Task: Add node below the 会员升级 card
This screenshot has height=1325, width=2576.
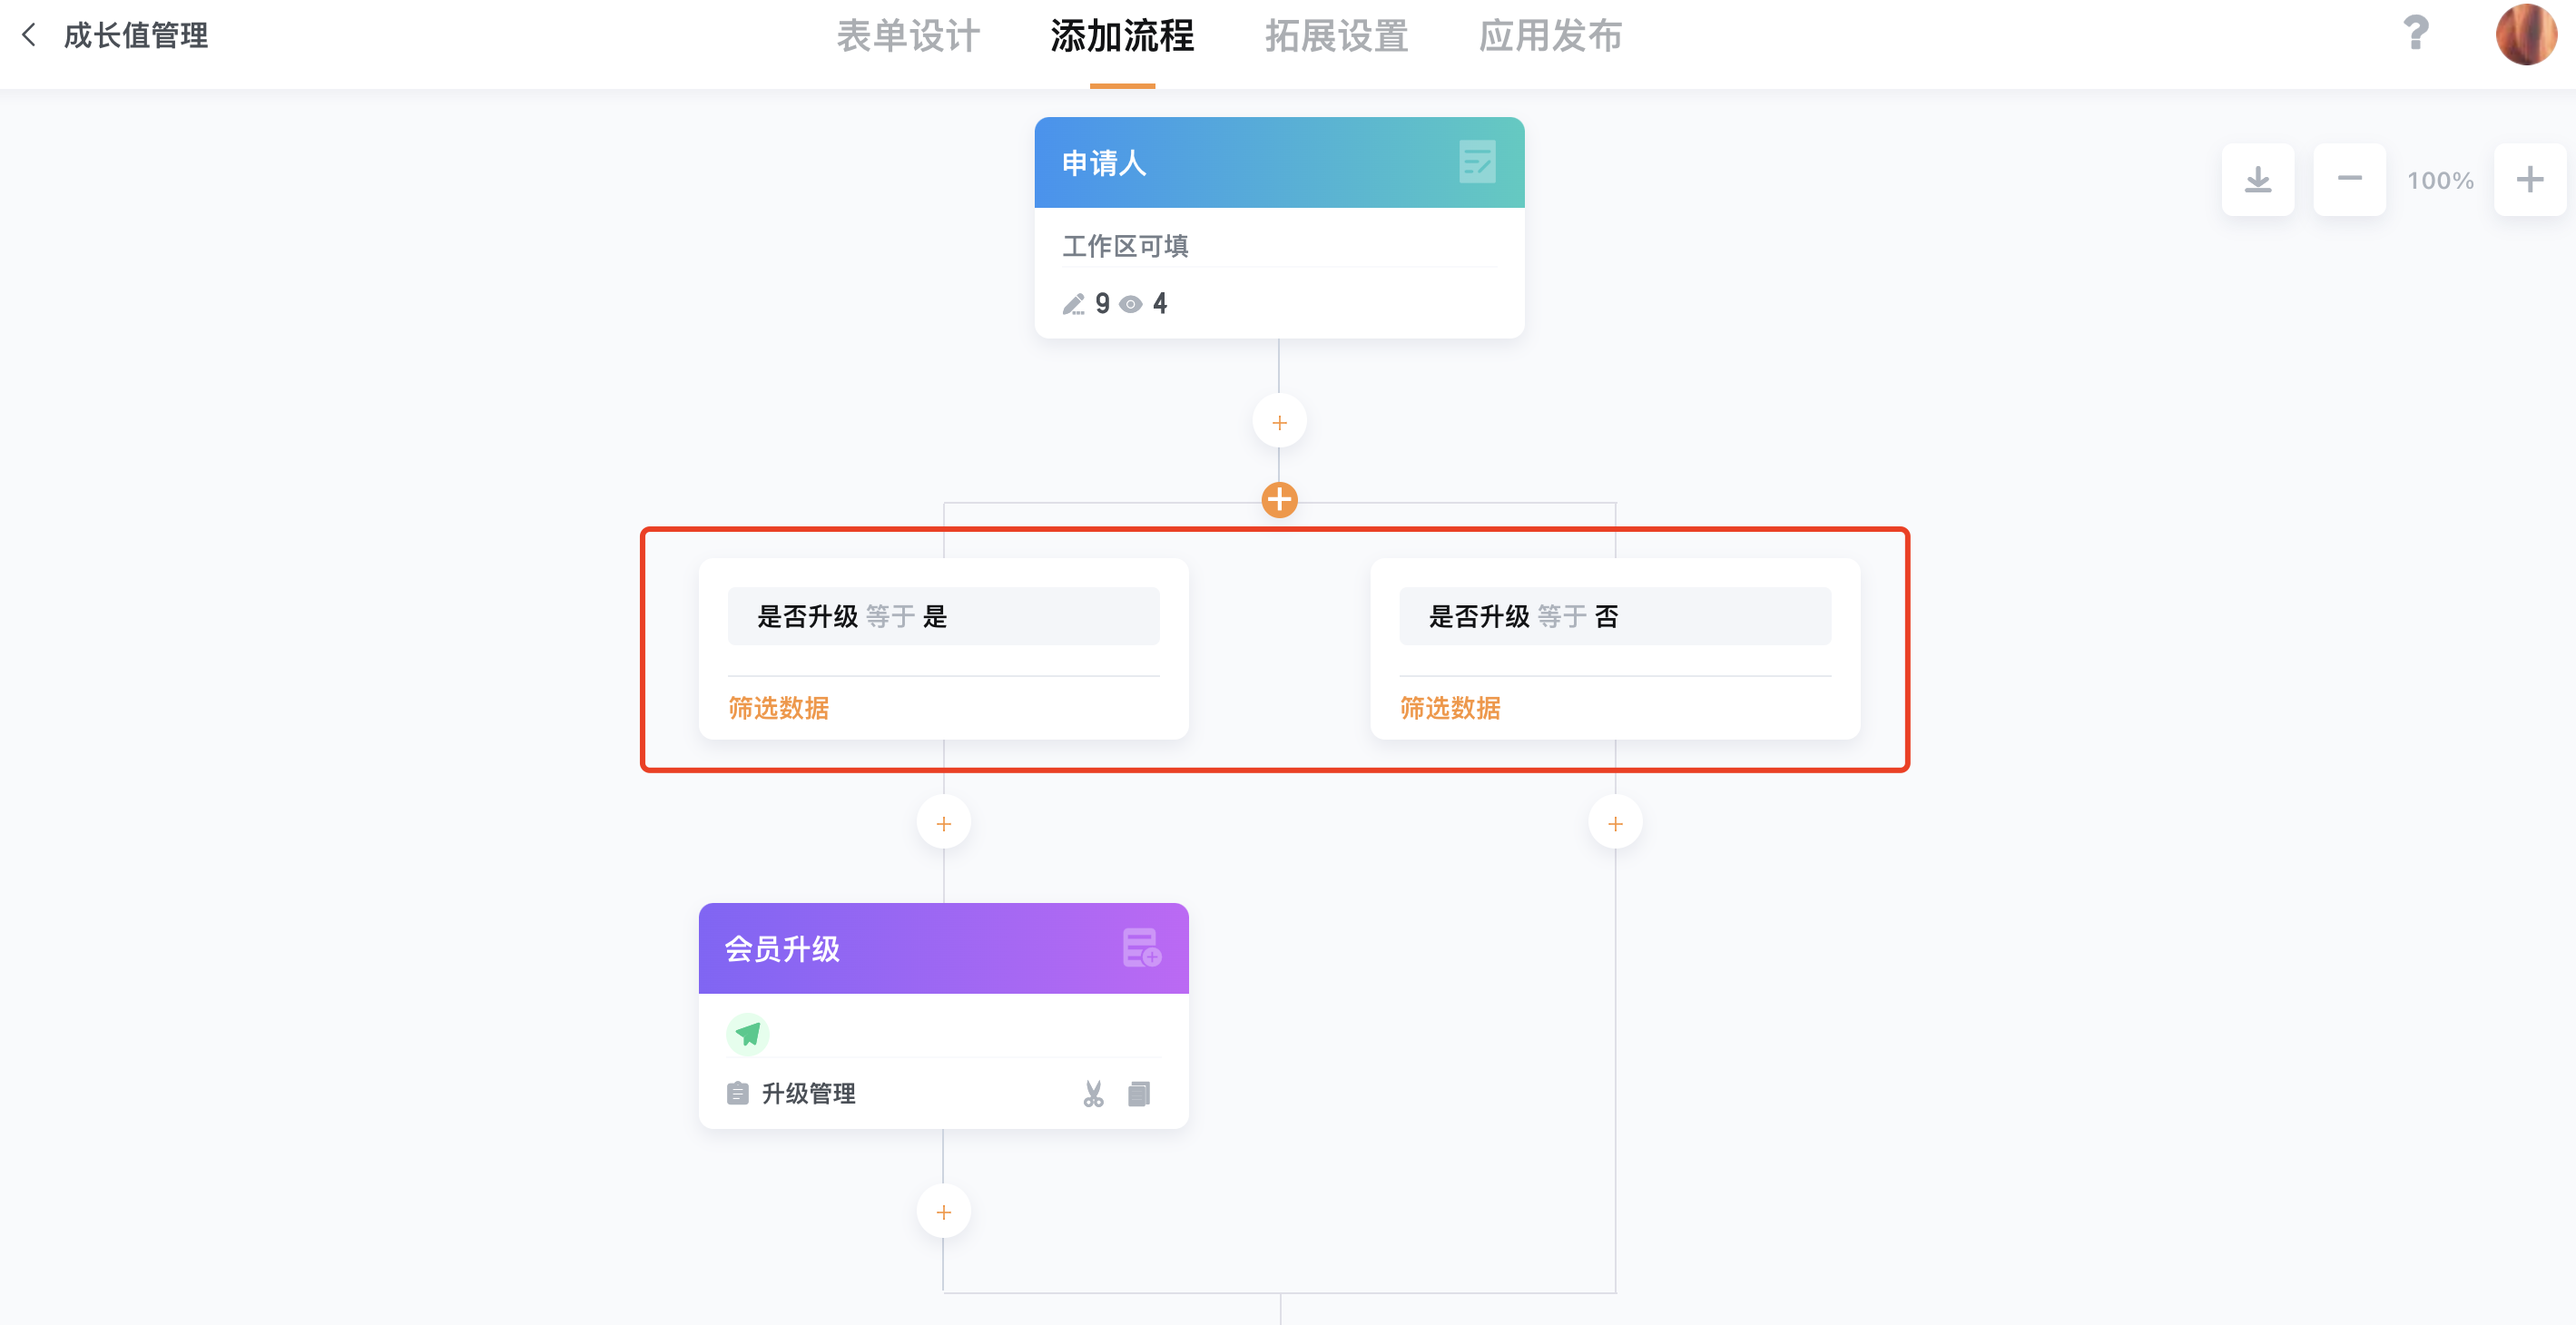Action: [943, 1213]
